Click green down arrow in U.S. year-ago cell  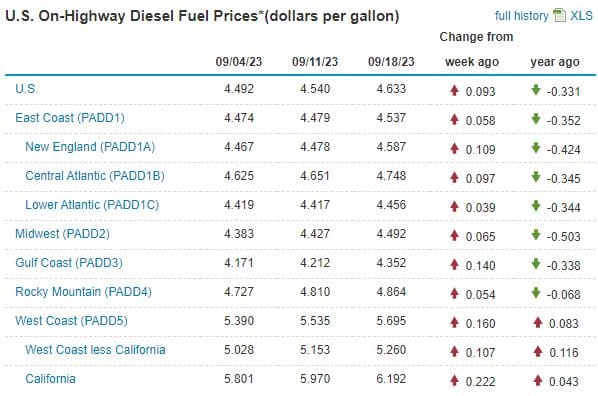(535, 90)
